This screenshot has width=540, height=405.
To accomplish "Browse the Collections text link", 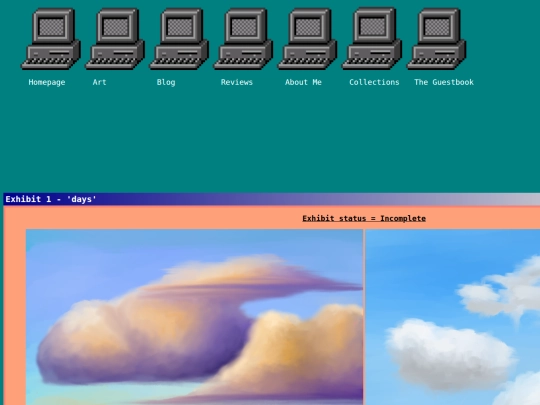I will coord(374,82).
